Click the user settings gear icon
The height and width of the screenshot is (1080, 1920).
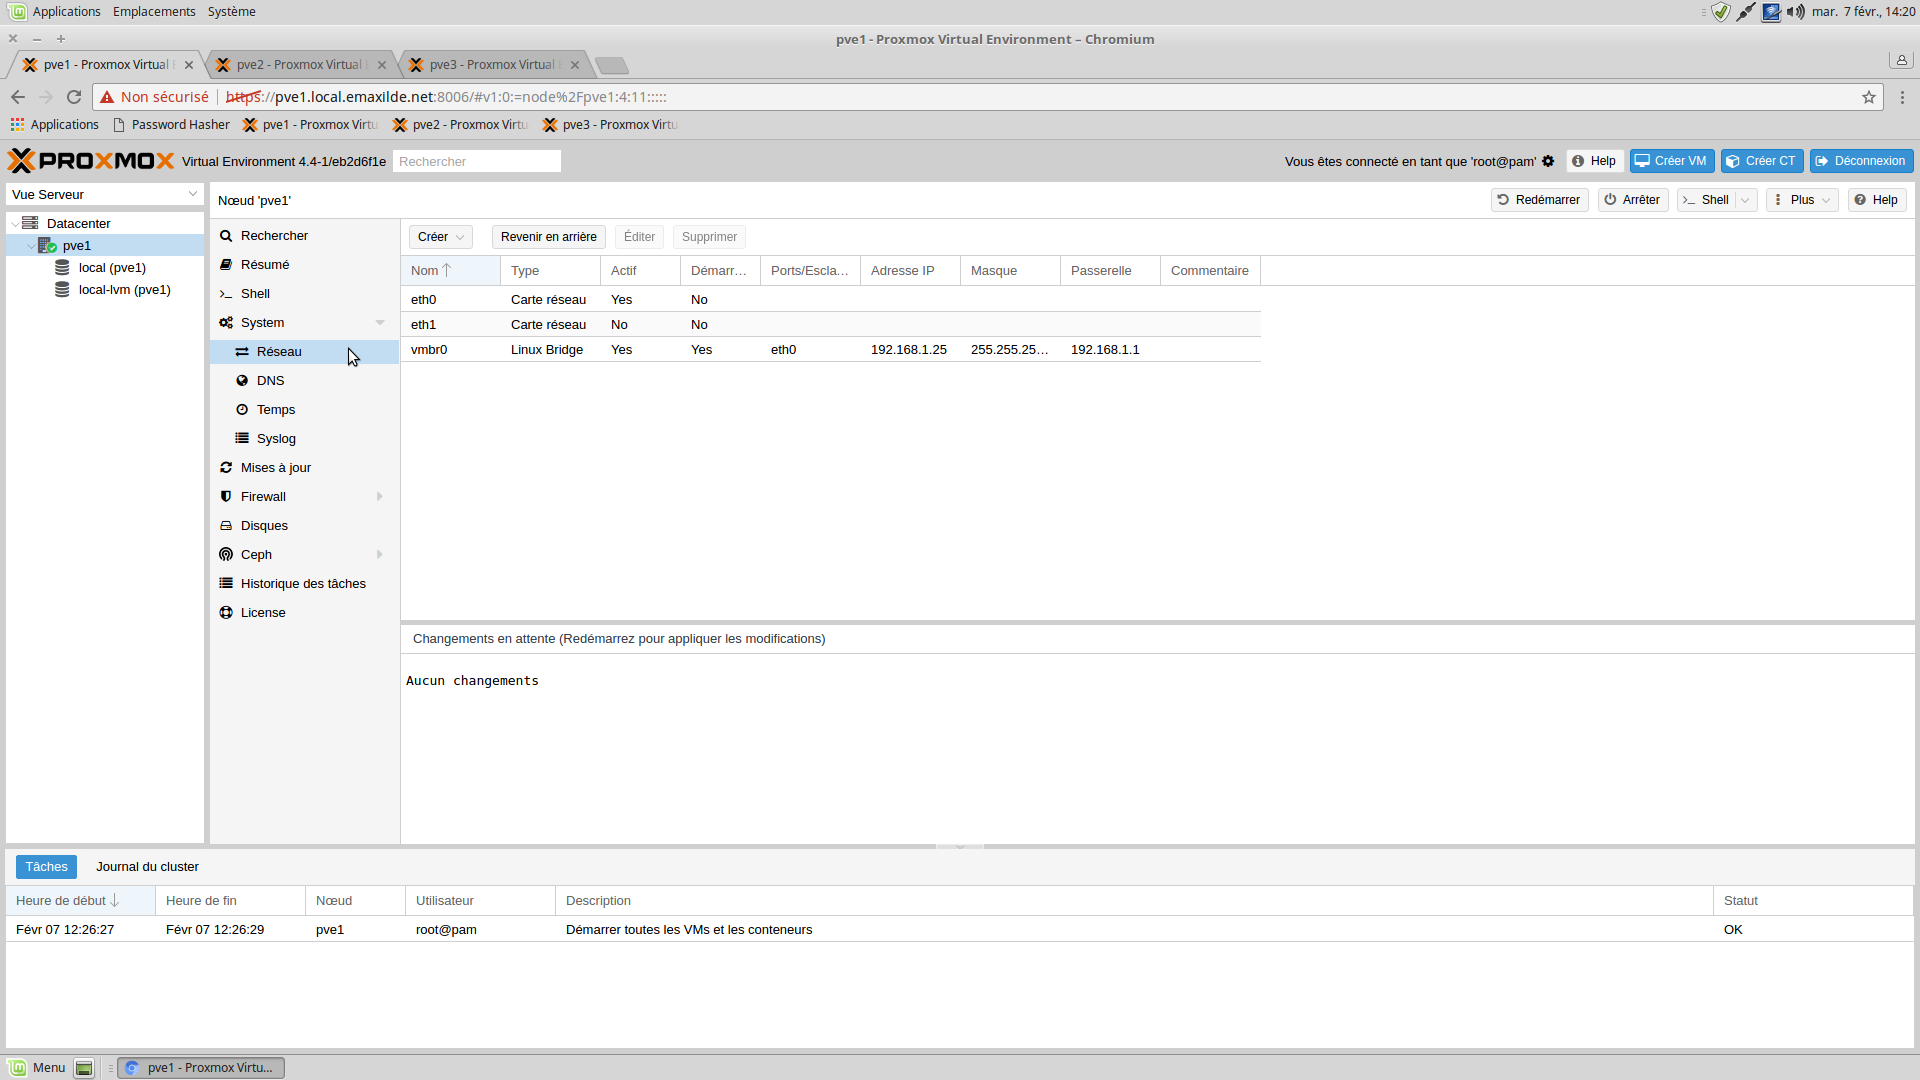(1548, 161)
